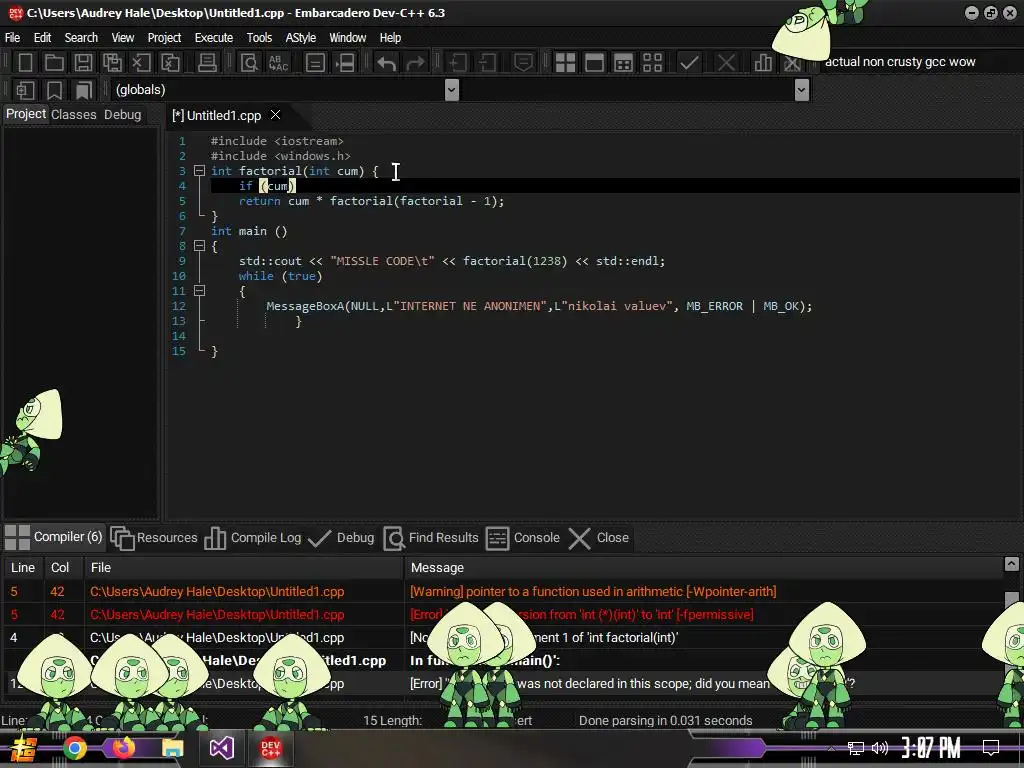Screen dimensions: 1024x768
Task: Click the Open file folder icon
Action: tap(54, 63)
